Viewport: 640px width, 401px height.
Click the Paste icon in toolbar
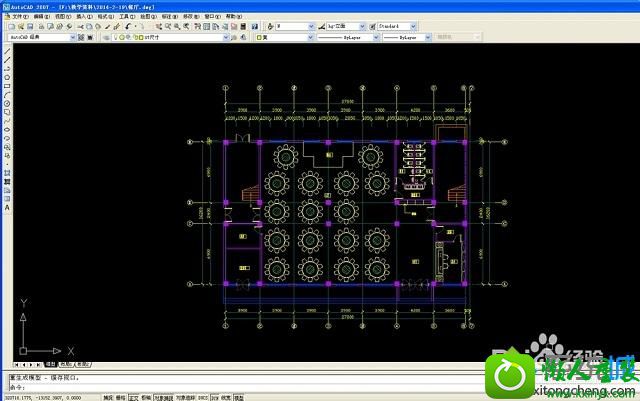coord(98,27)
